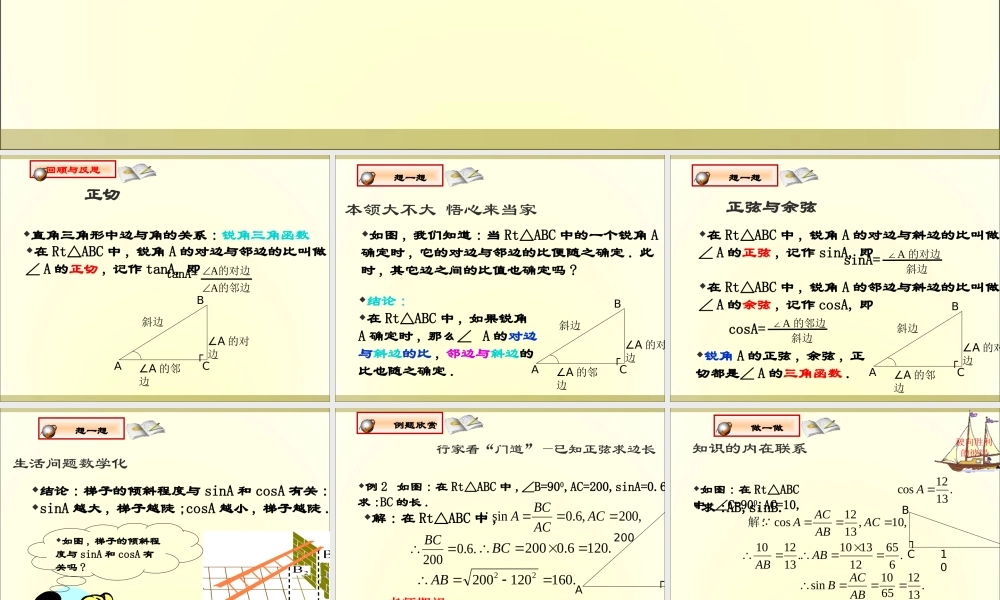Click the book icon on the 本领大不大 slide

coord(464,177)
